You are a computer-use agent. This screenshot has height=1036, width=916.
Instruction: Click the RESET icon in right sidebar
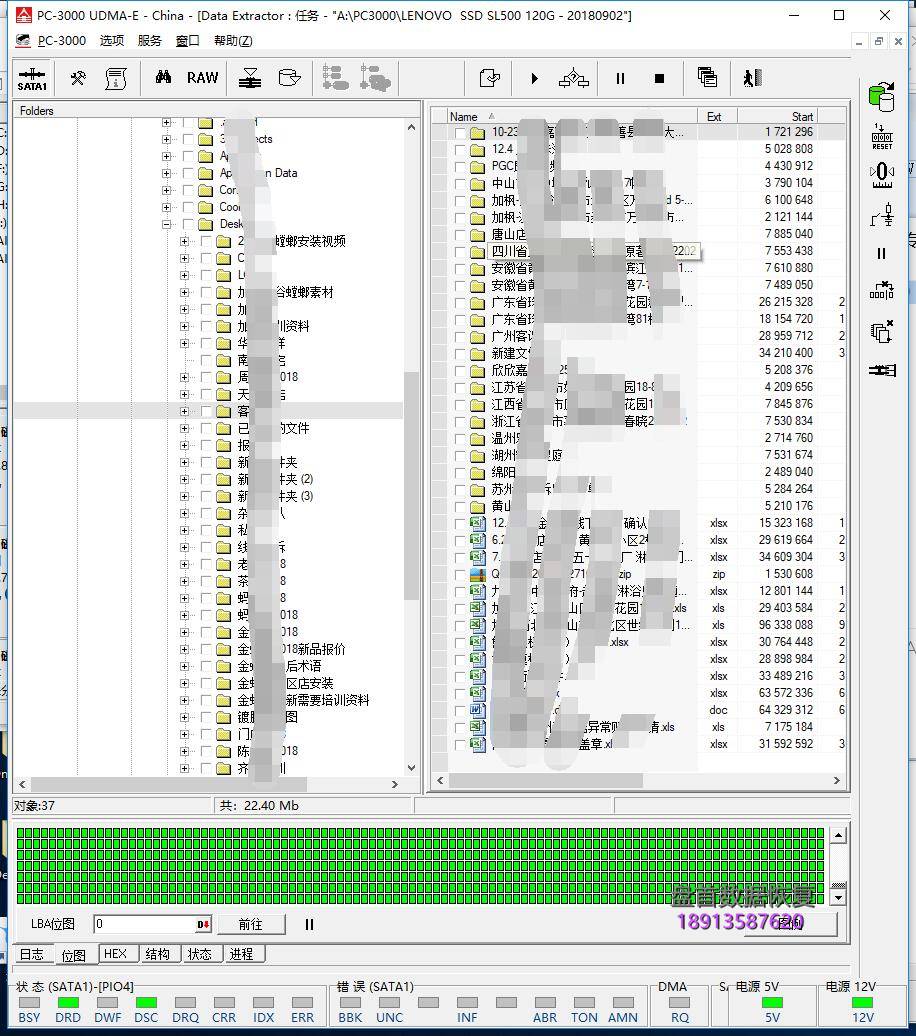point(881,137)
